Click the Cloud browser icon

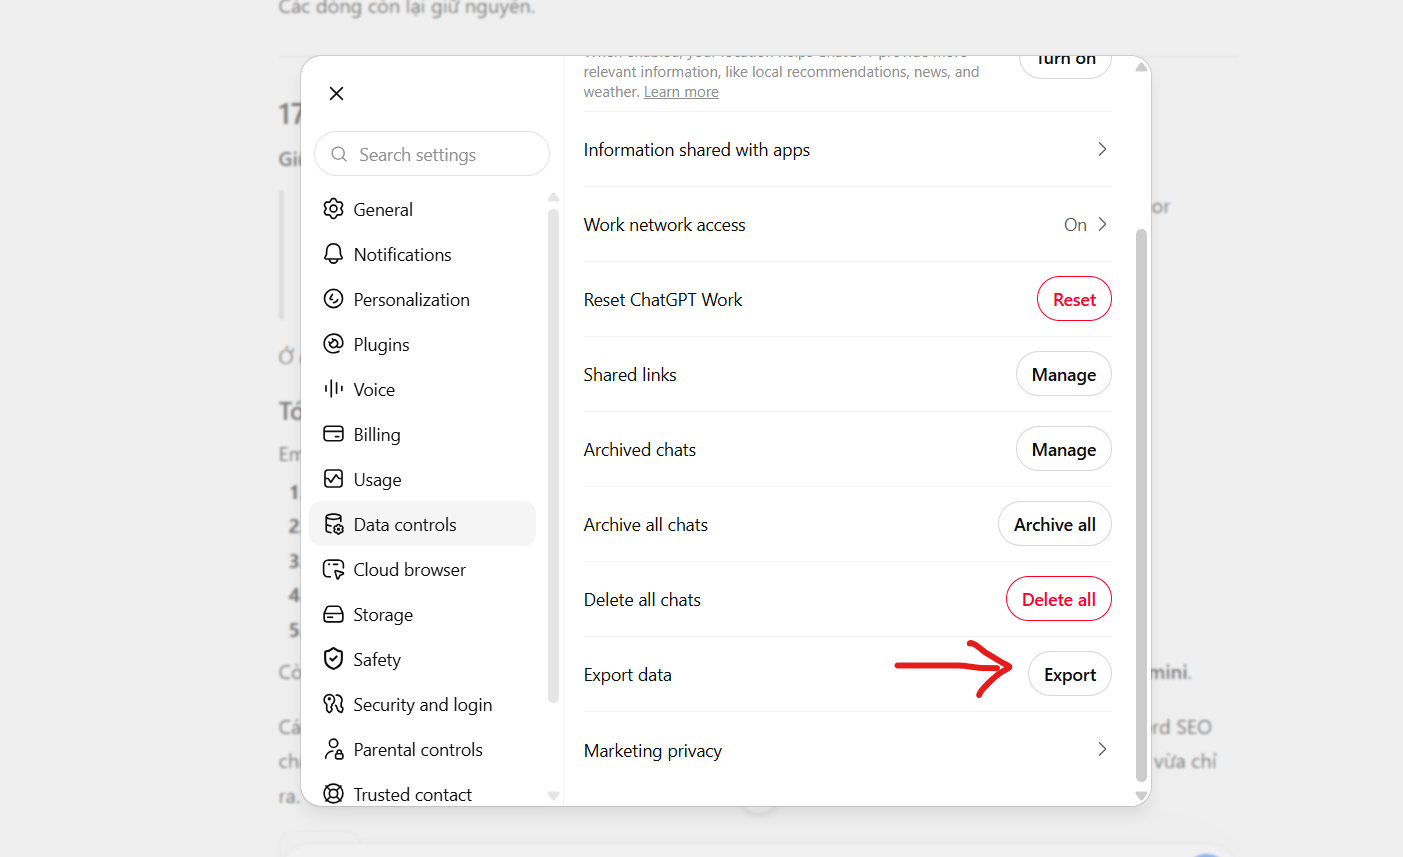(333, 569)
